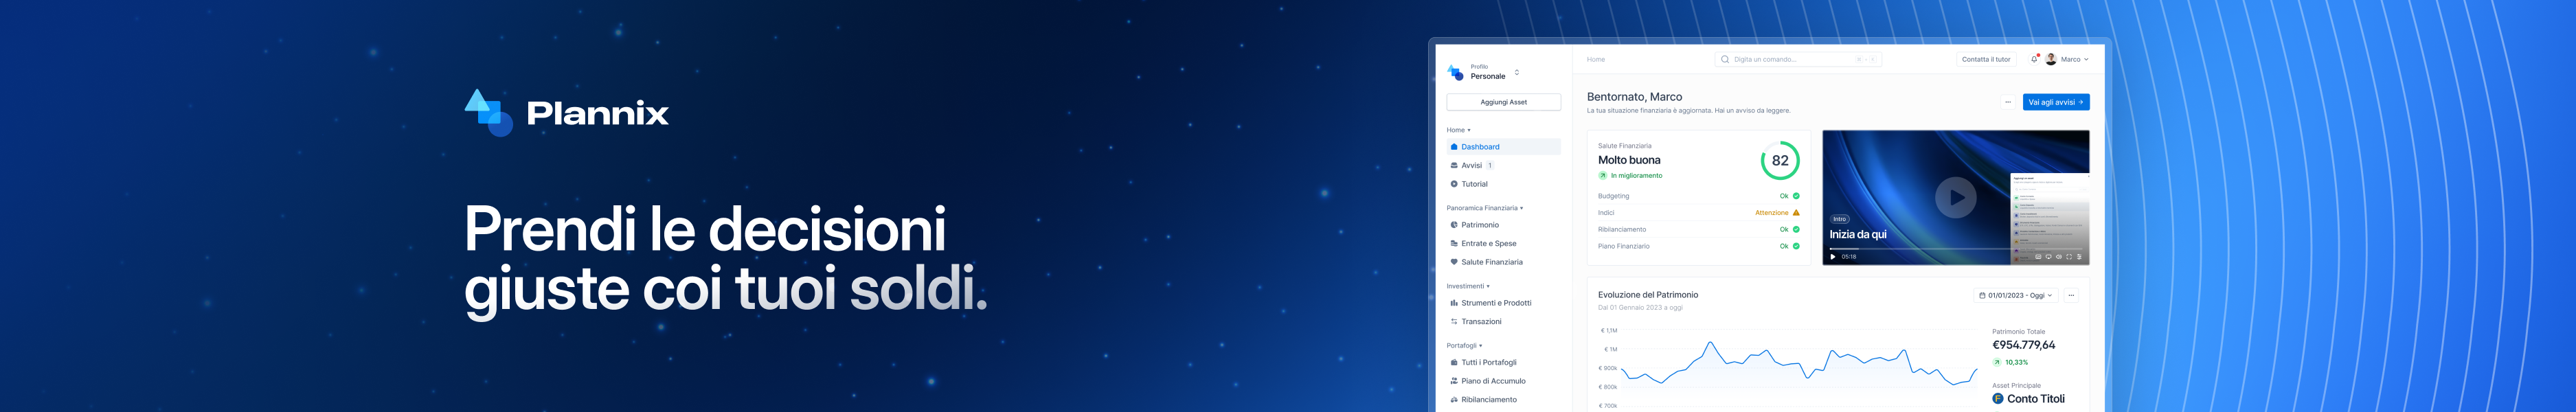
Task: Click the Evoluzione del Patrimonio title
Action: coord(1648,295)
